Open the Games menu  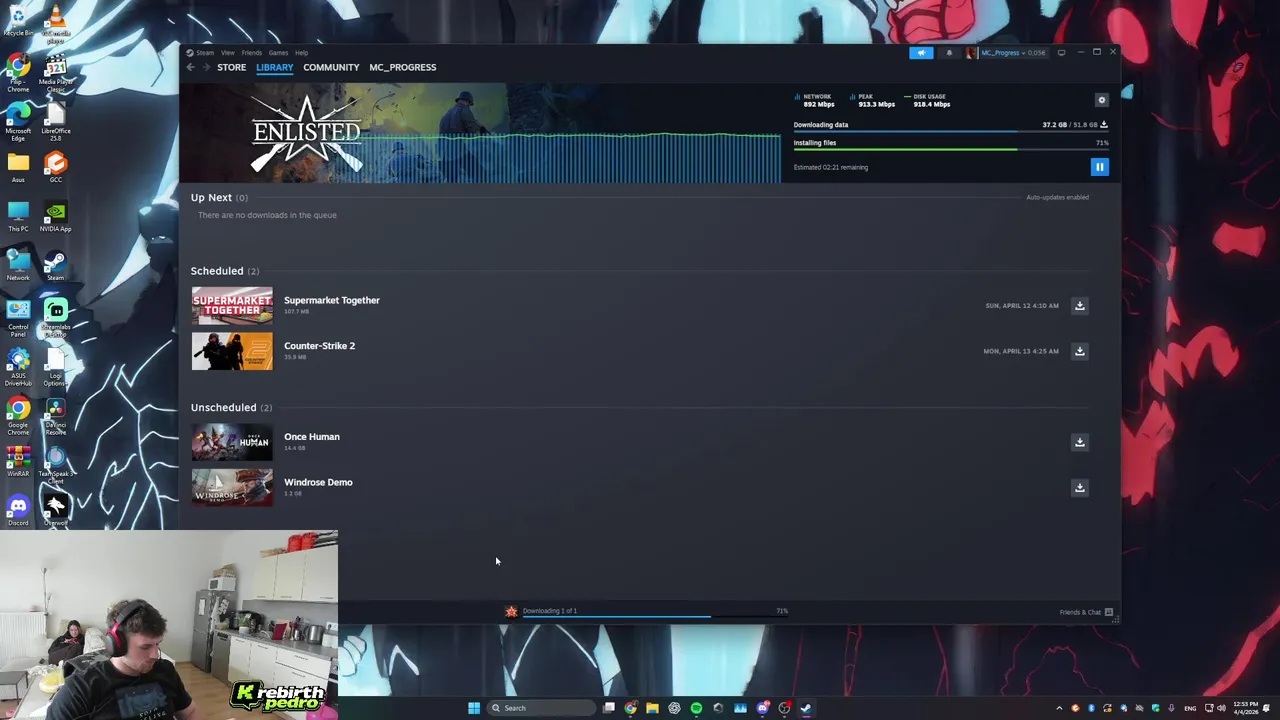(x=278, y=53)
